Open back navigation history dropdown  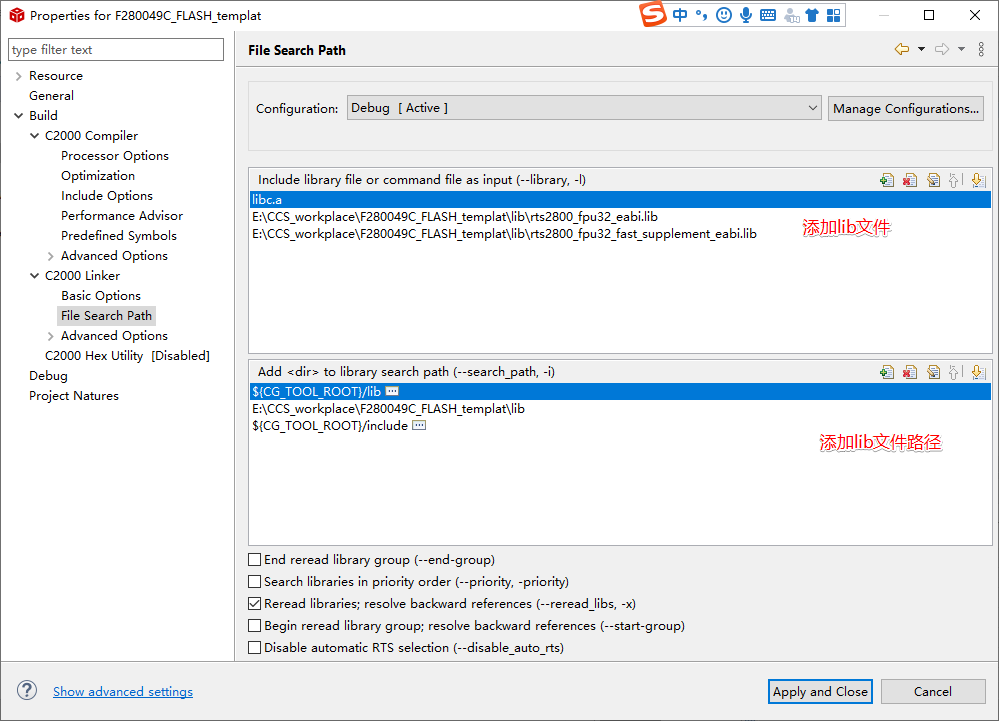click(x=921, y=49)
